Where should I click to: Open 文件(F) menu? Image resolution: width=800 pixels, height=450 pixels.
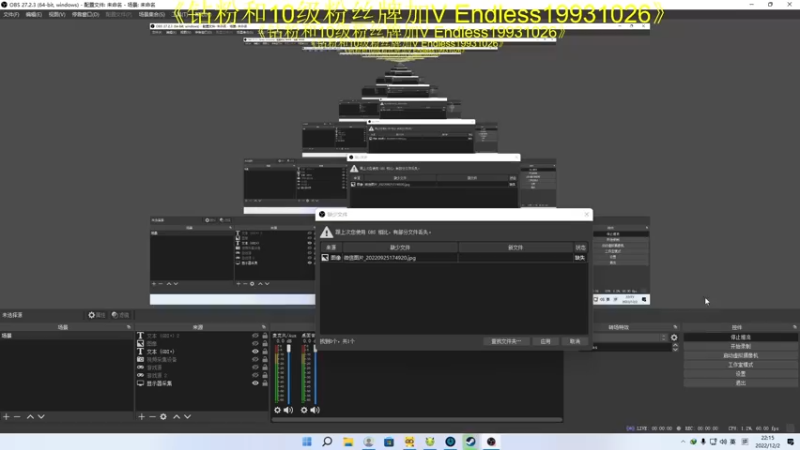(11, 15)
